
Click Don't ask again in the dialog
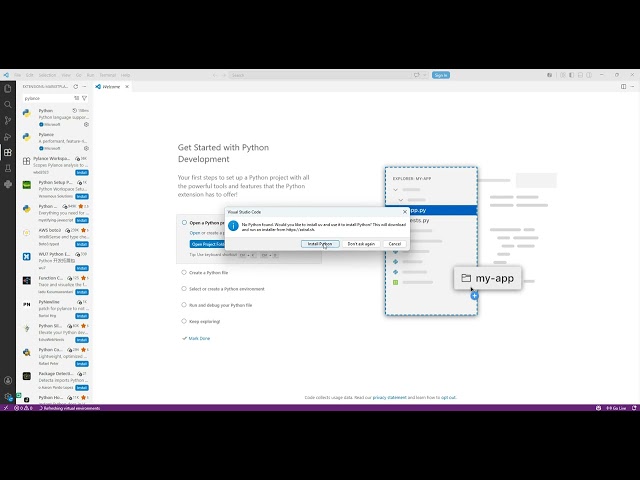[361, 244]
